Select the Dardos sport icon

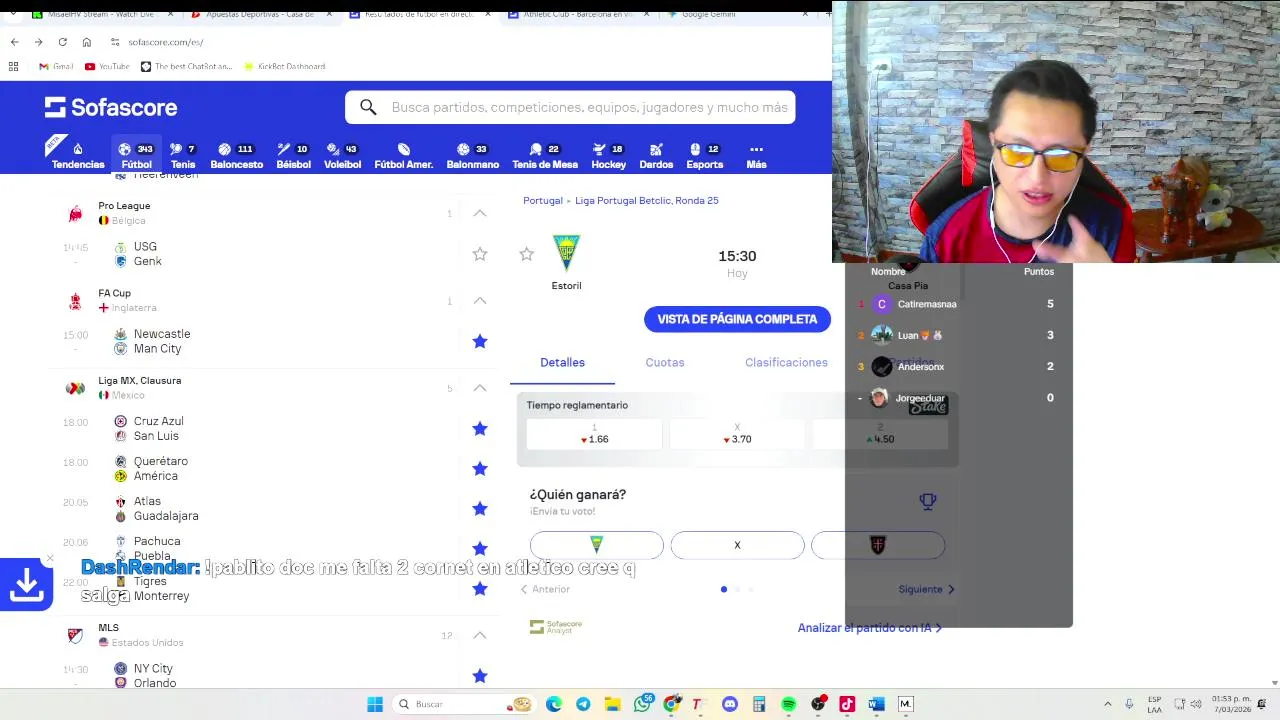tap(656, 155)
